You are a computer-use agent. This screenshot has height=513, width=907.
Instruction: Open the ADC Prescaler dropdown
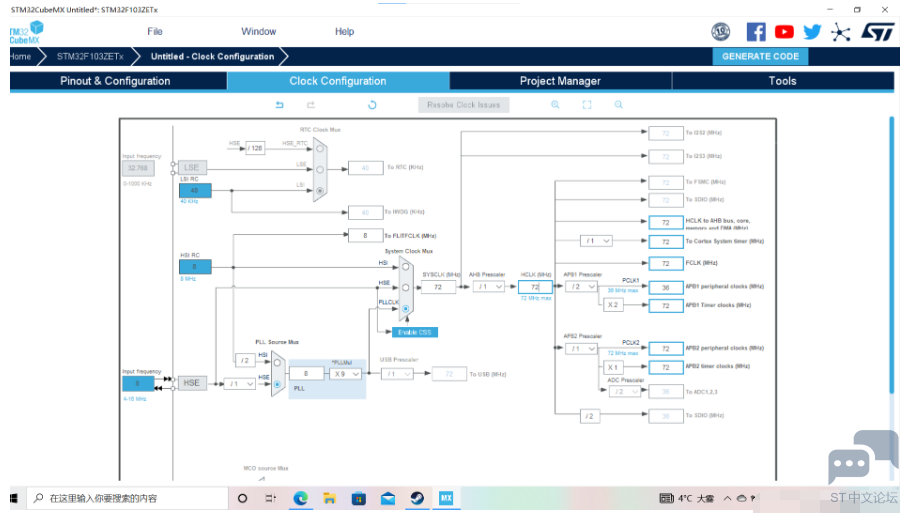[x=625, y=392]
